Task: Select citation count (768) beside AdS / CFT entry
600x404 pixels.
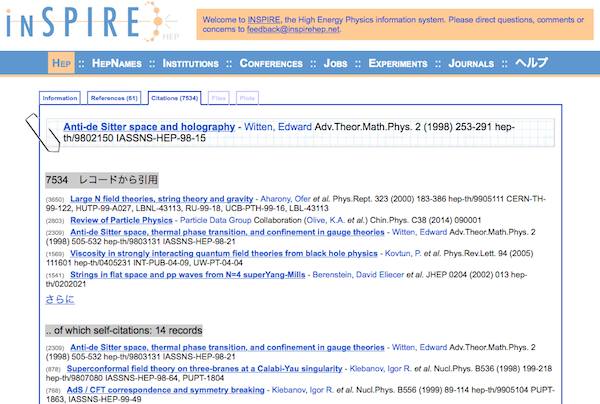Action: pos(53,391)
